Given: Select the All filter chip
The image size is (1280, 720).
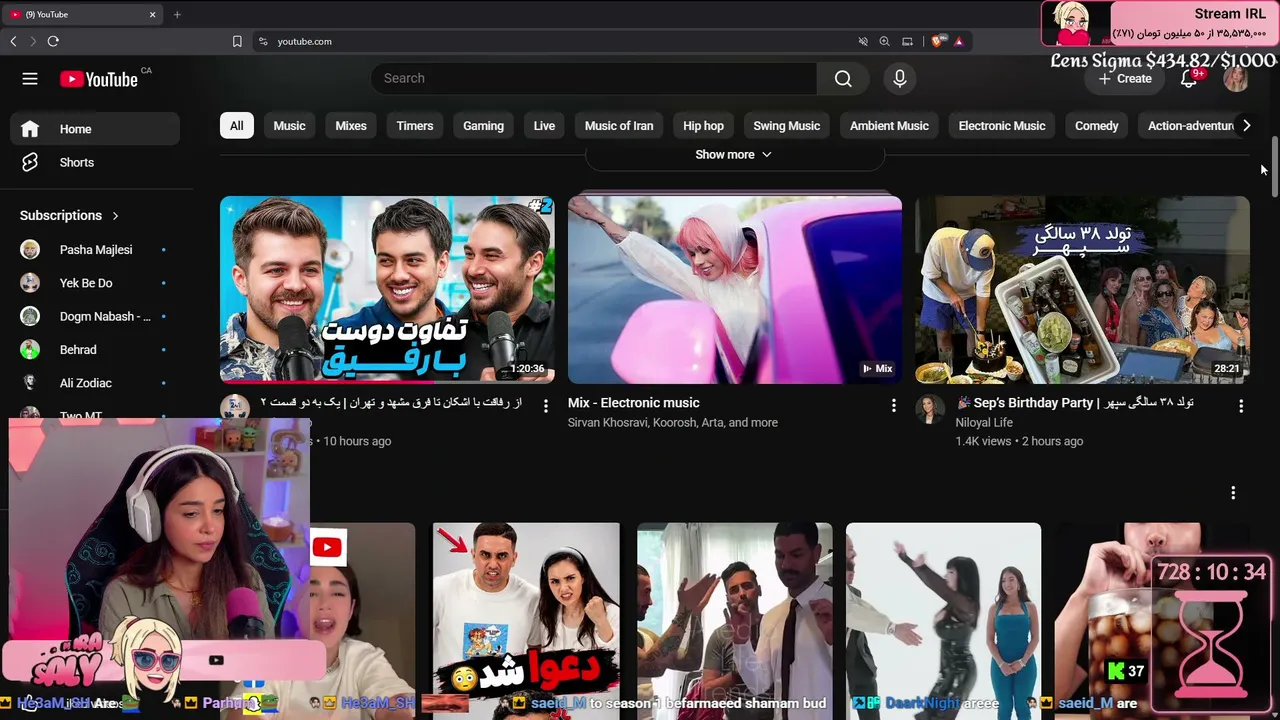Looking at the screenshot, I should [236, 126].
